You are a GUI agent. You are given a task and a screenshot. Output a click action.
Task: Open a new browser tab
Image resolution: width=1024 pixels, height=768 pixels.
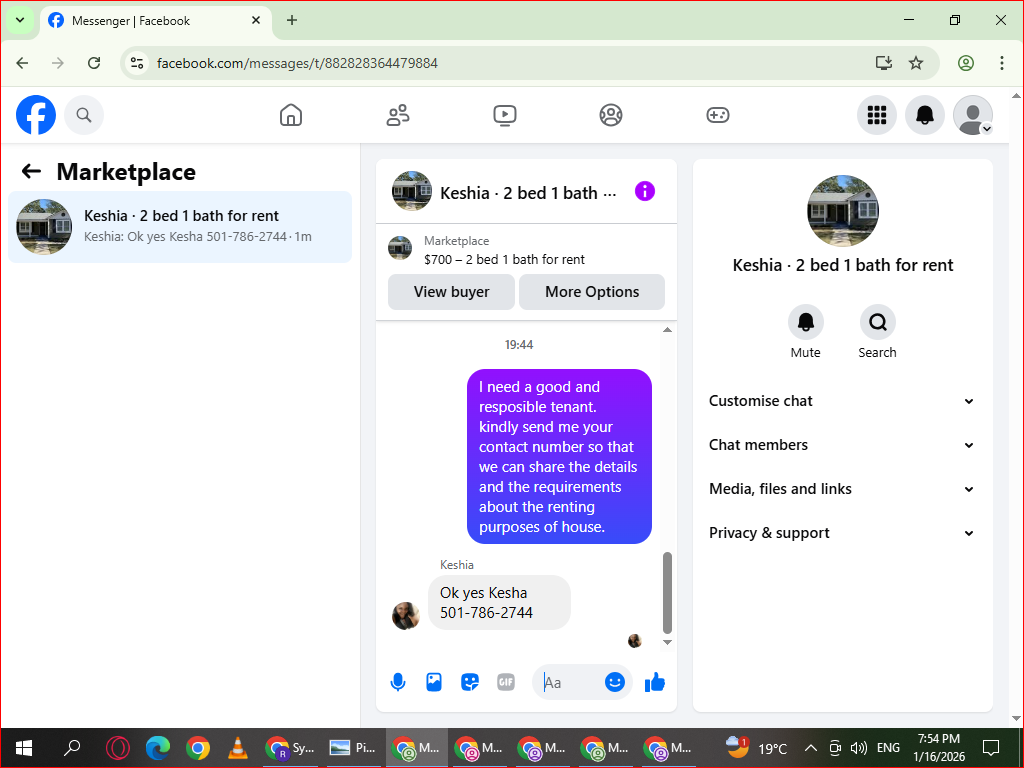click(292, 20)
